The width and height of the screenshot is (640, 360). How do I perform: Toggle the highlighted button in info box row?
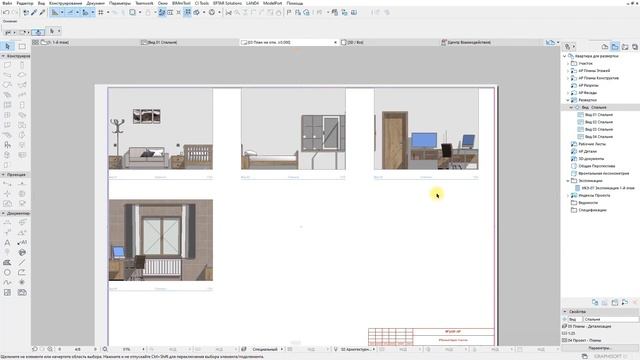[38, 31]
